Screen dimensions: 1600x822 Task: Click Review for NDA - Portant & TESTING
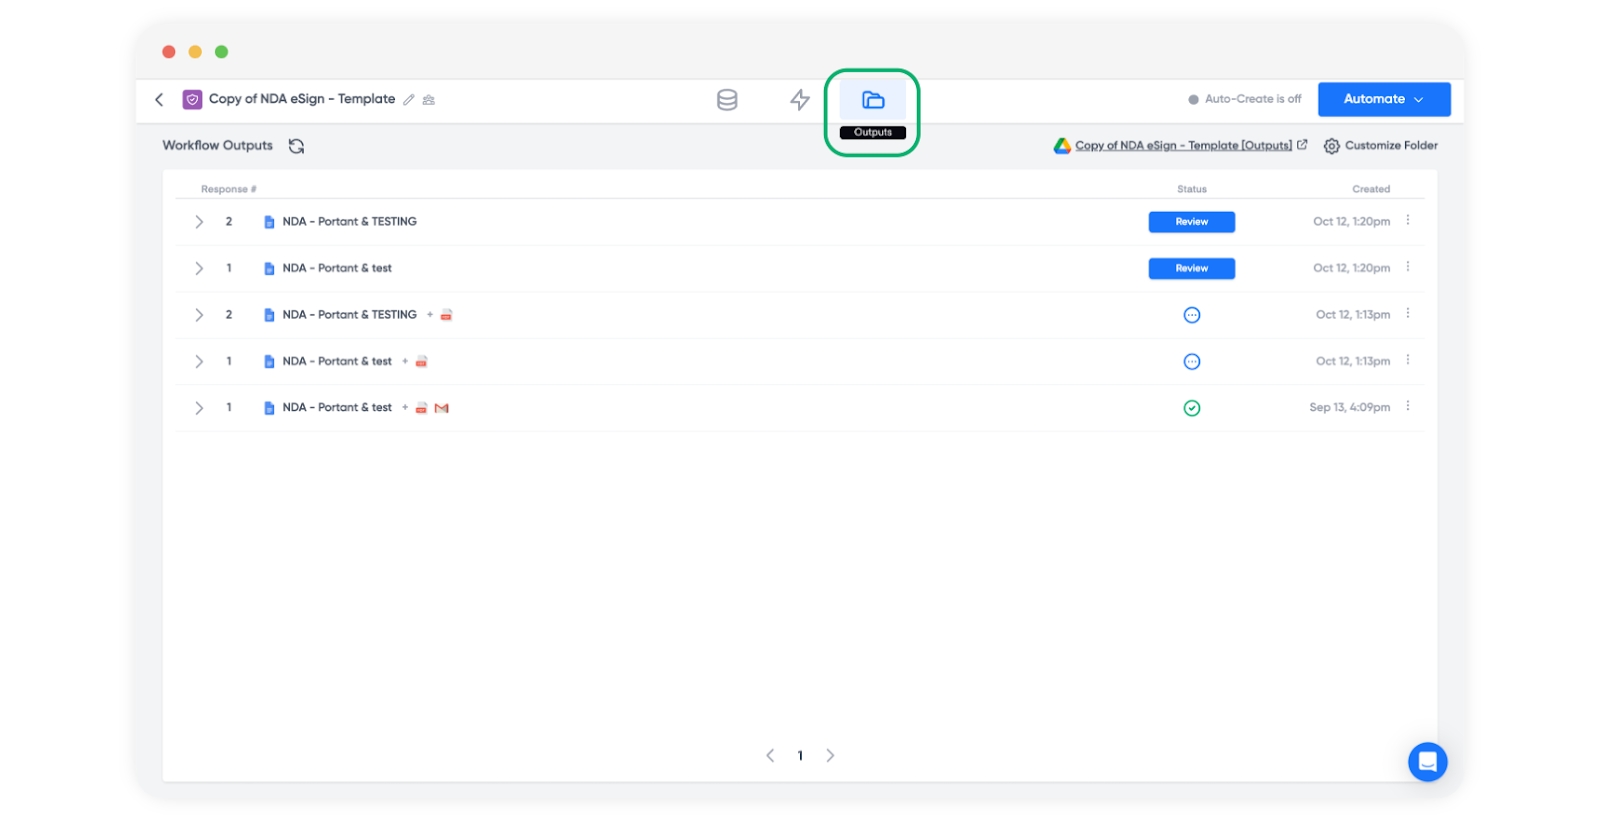(x=1191, y=222)
